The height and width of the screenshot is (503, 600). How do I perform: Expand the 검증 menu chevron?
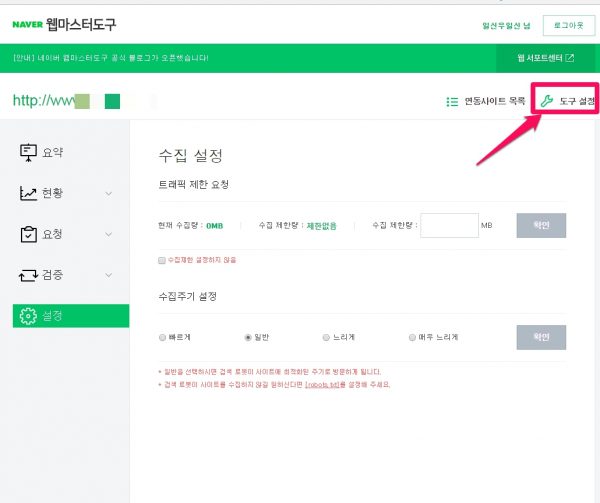(109, 275)
